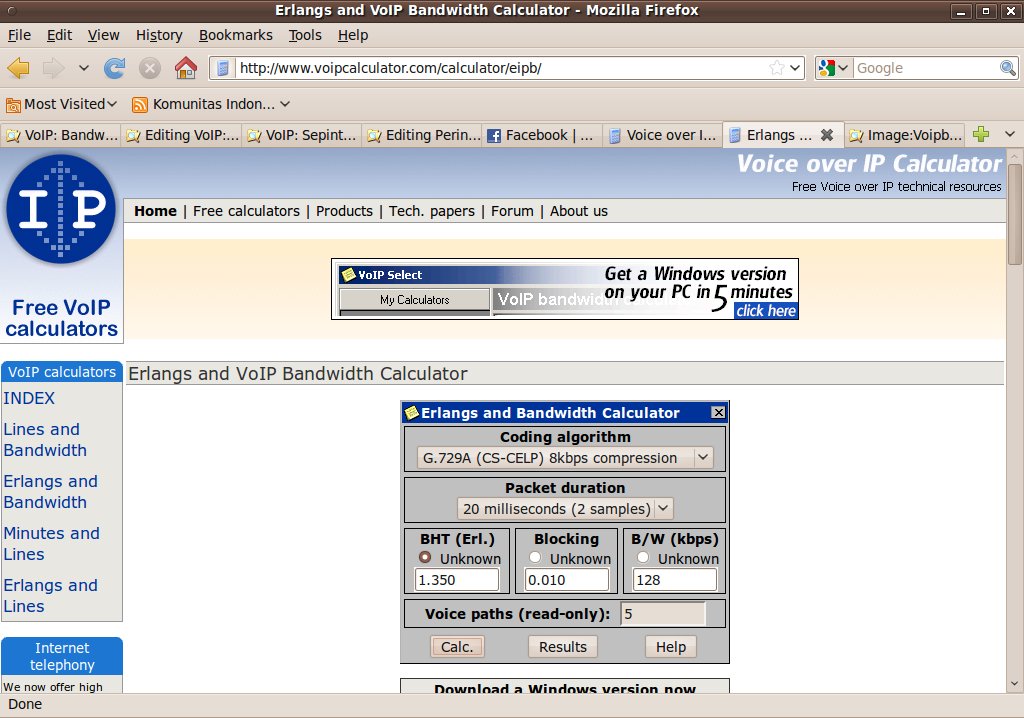The height and width of the screenshot is (718, 1024).
Task: Open the Products link
Action: [344, 211]
